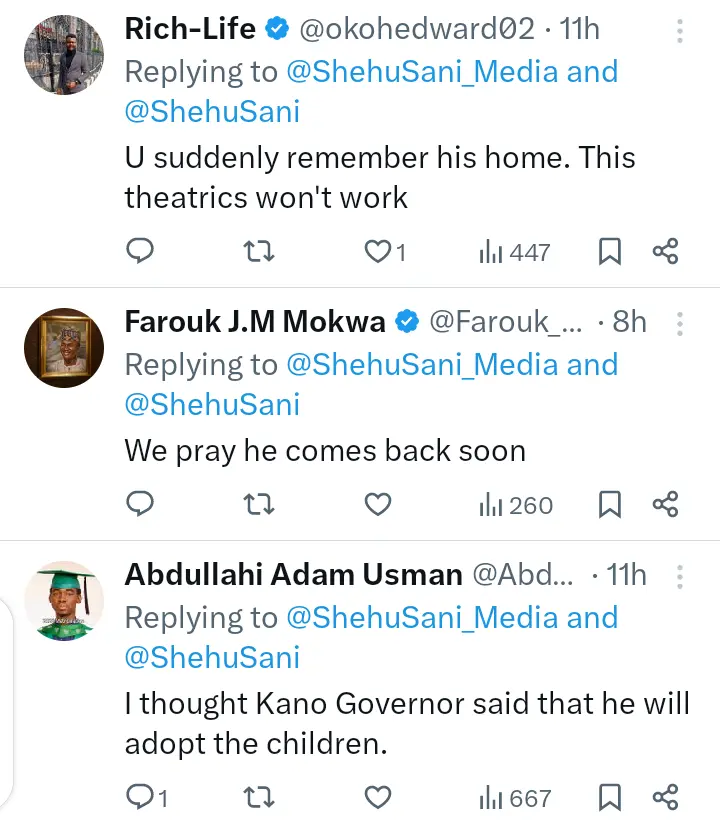
Task: Retweet Rich-Life's reply
Action: click(x=259, y=252)
